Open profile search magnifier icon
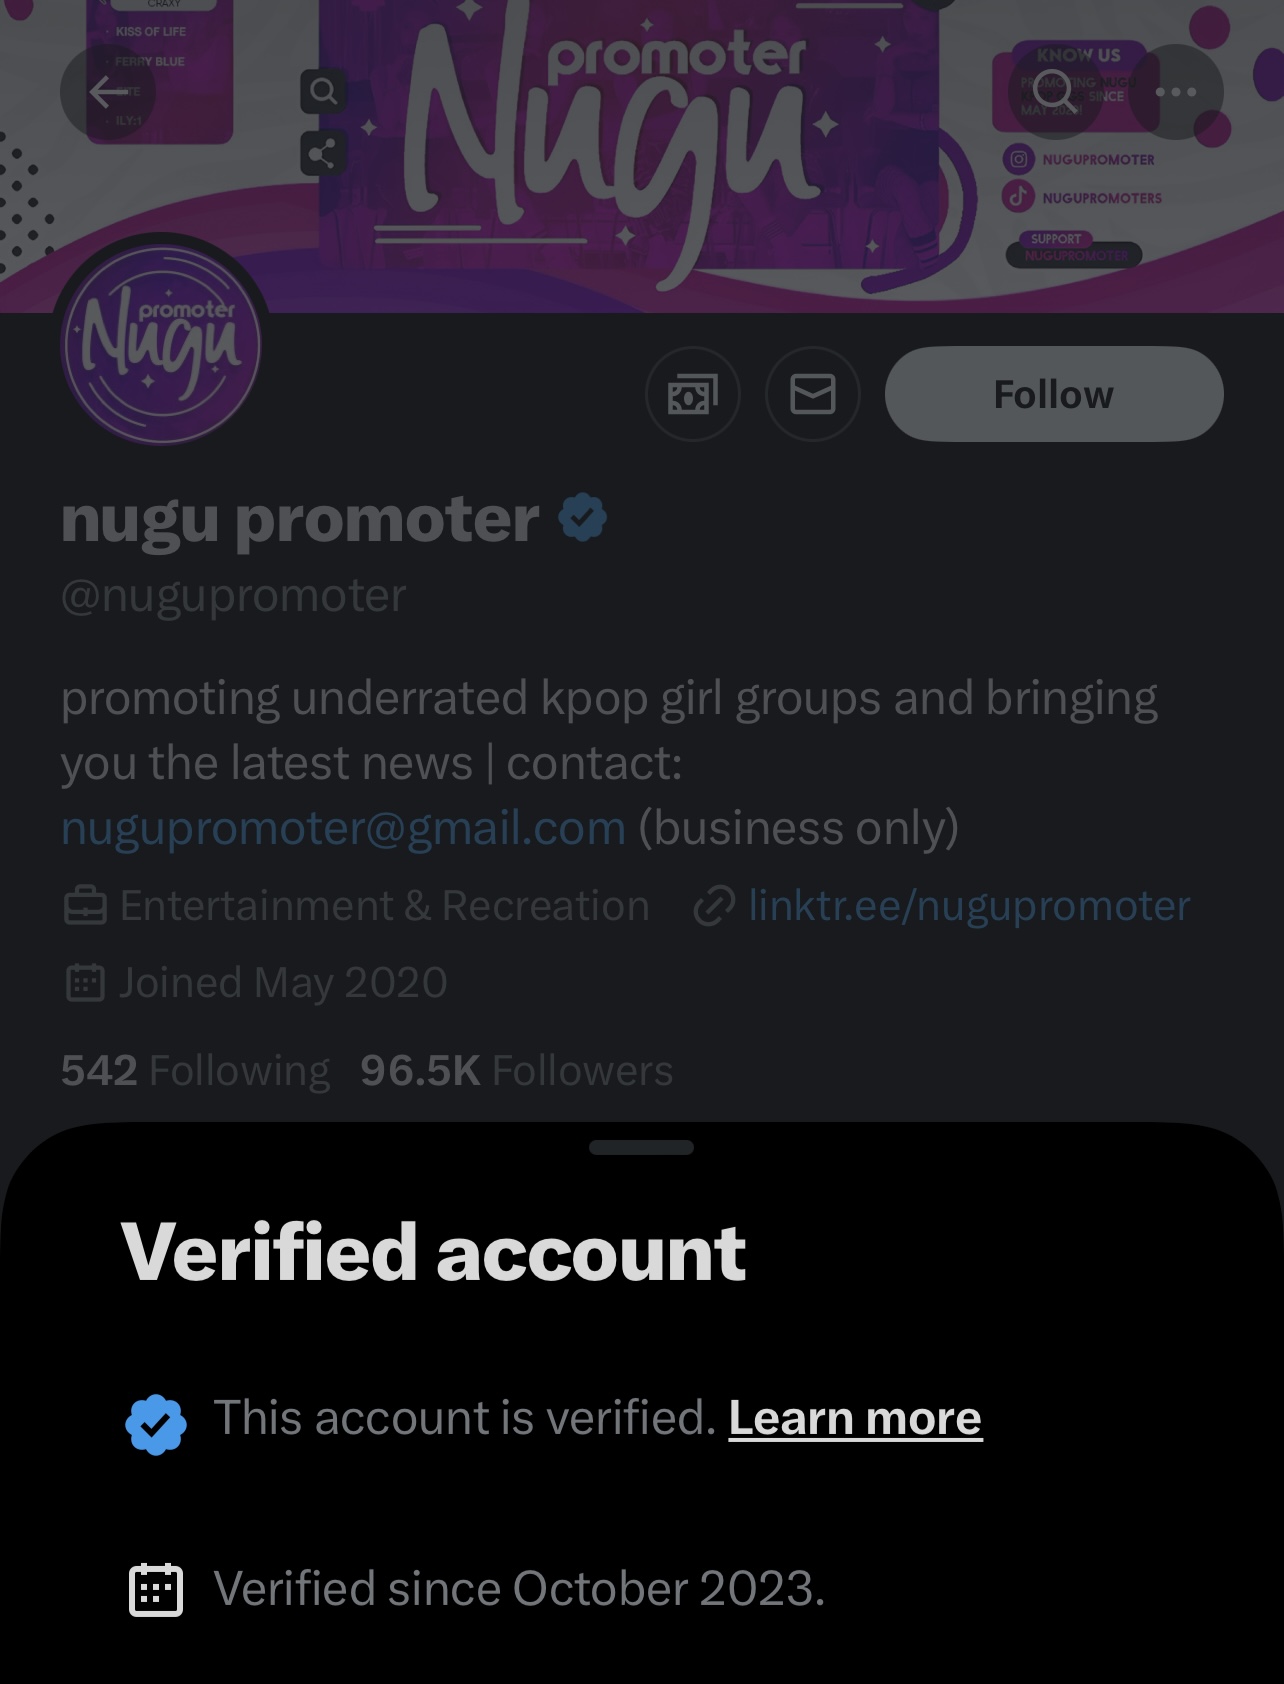This screenshot has height=1684, width=1284. pos(1054,92)
